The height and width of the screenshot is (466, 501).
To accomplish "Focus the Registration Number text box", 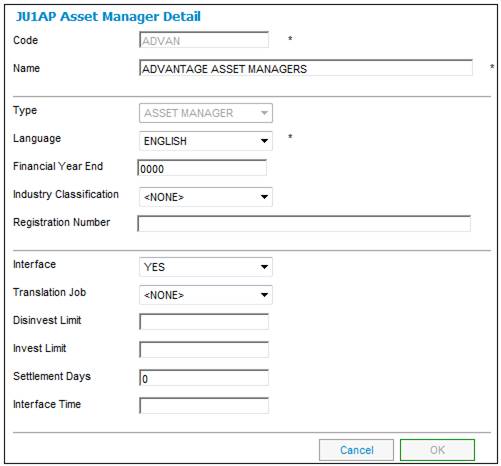I will point(304,223).
